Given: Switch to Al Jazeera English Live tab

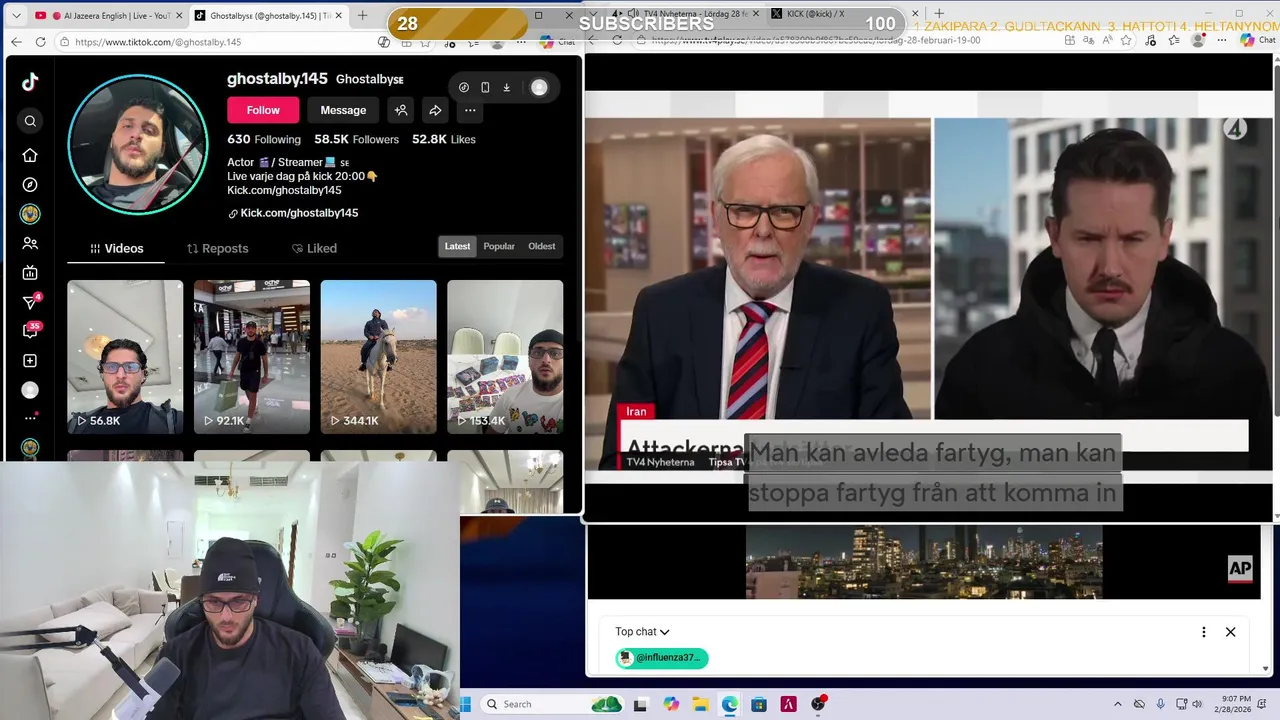Looking at the screenshot, I should [108, 16].
